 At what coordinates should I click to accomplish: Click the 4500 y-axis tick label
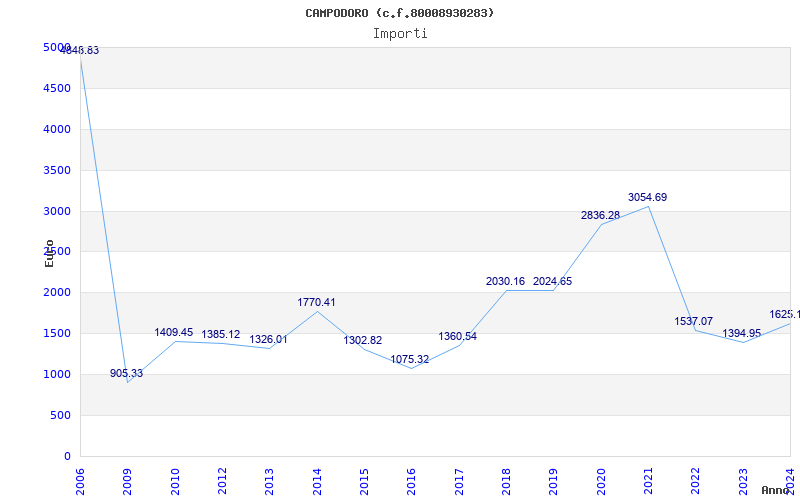[57, 88]
